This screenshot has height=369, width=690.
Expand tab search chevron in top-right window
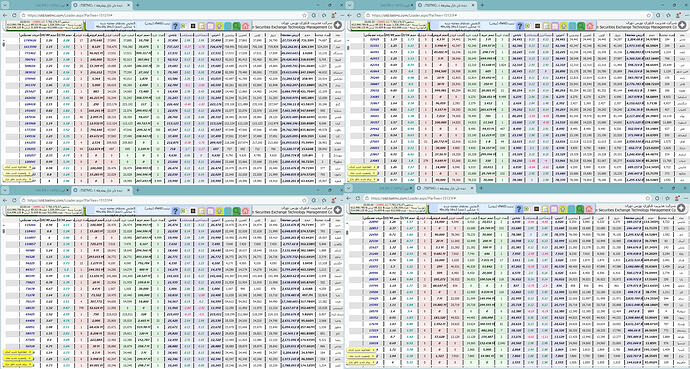[349, 5]
